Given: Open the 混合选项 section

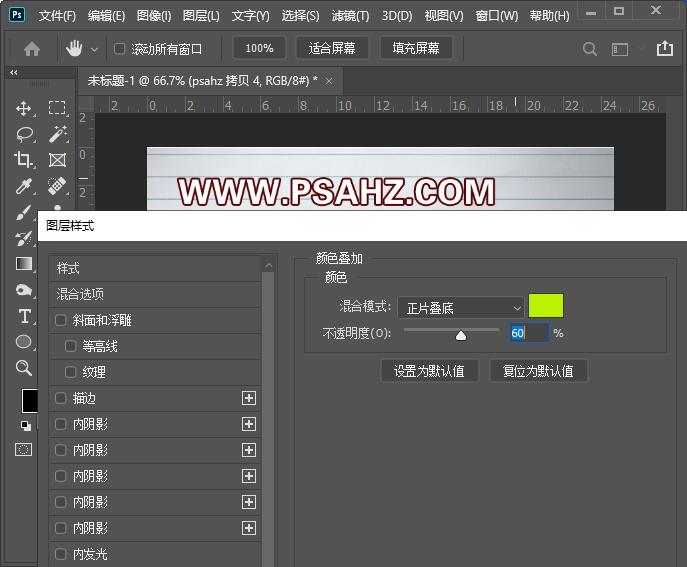Looking at the screenshot, I should click(155, 294).
